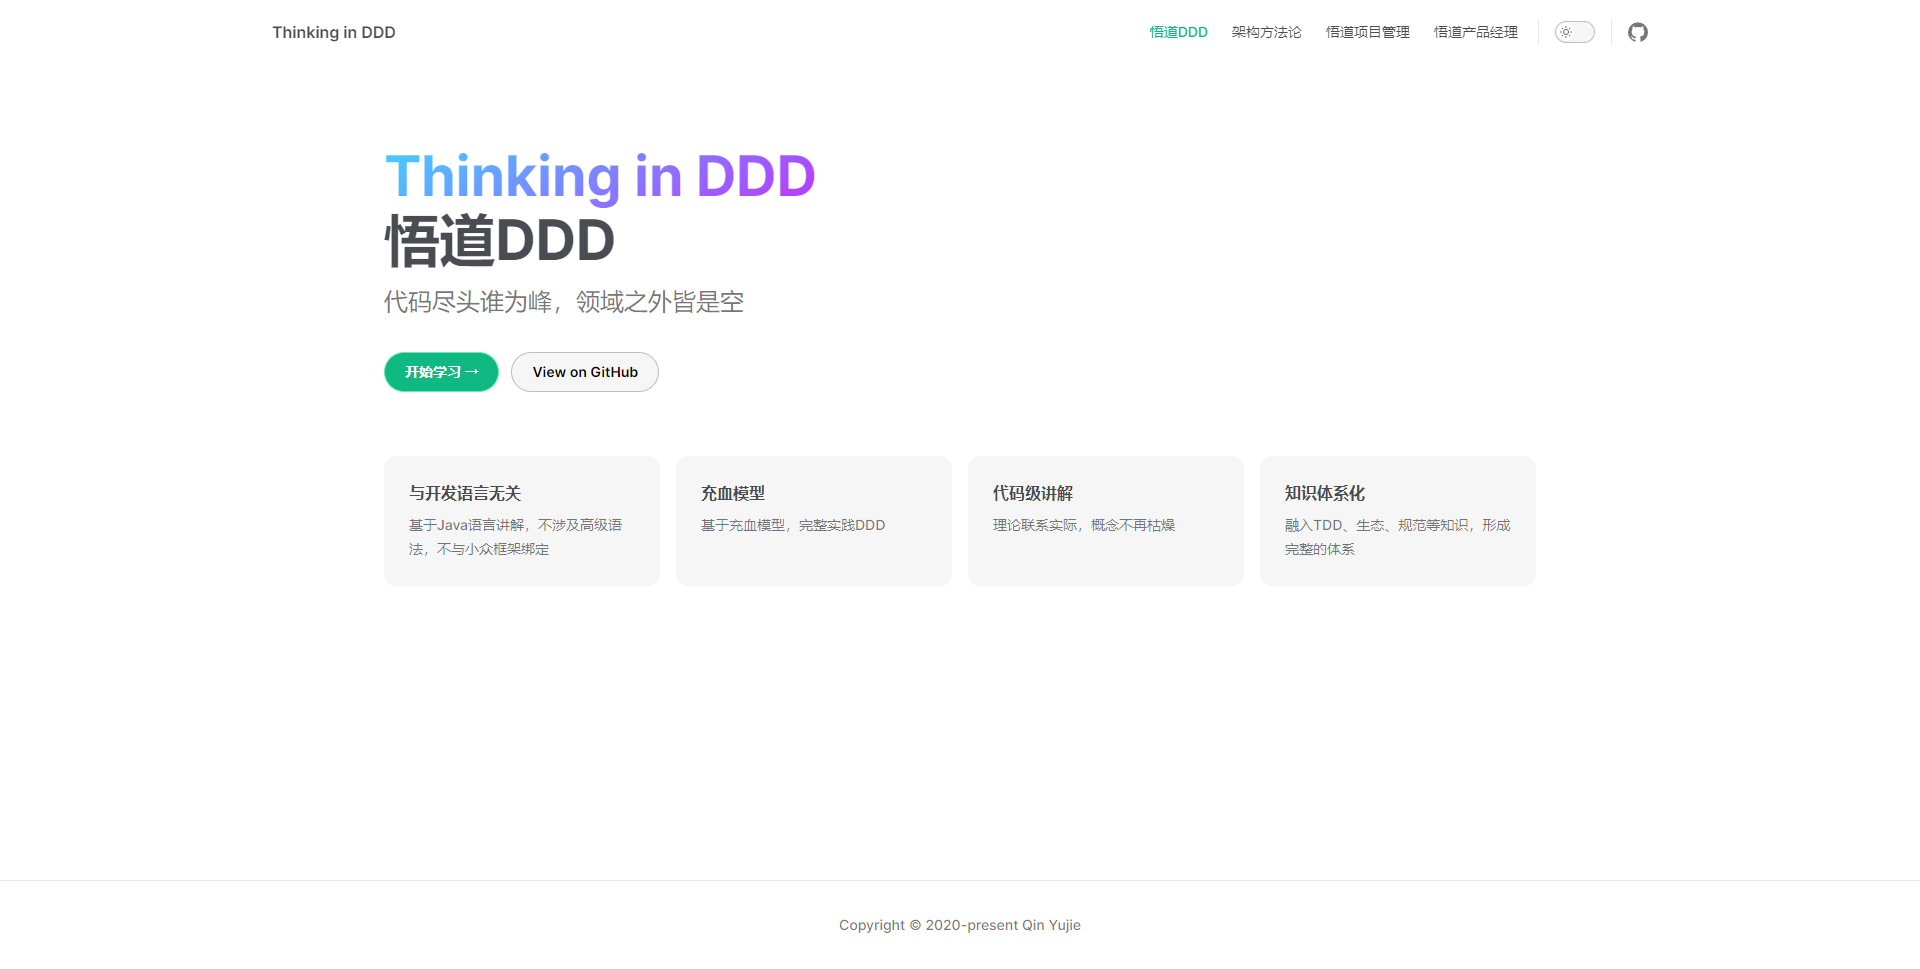Click the 代码级讲解 feature card title
This screenshot has width=1920, height=969.
pos(1032,493)
